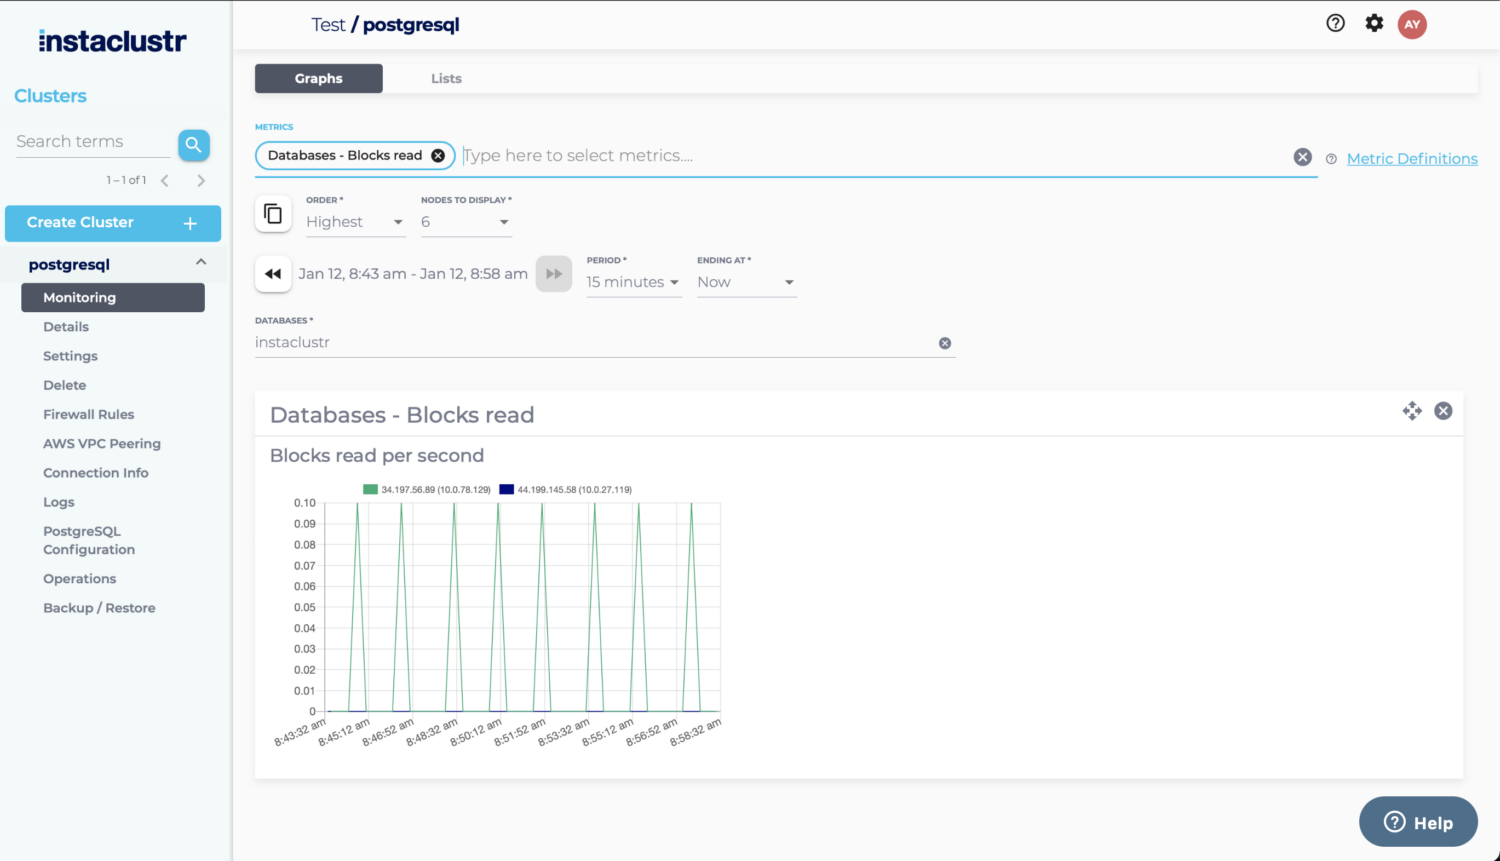Click the AY user avatar
Screen dimensions: 1500x861
(1412, 25)
